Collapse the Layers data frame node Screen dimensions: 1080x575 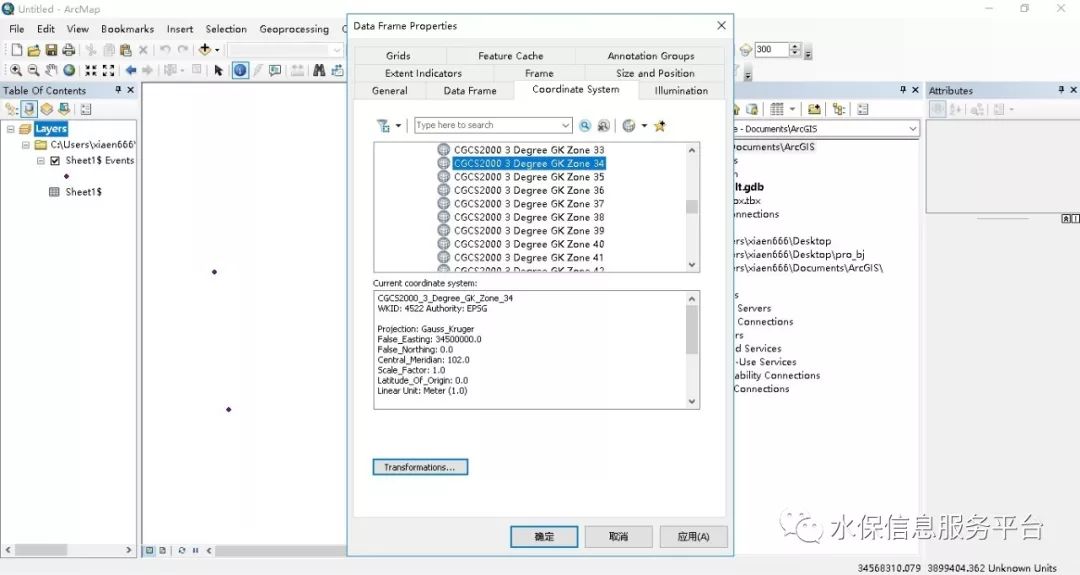[11, 129]
